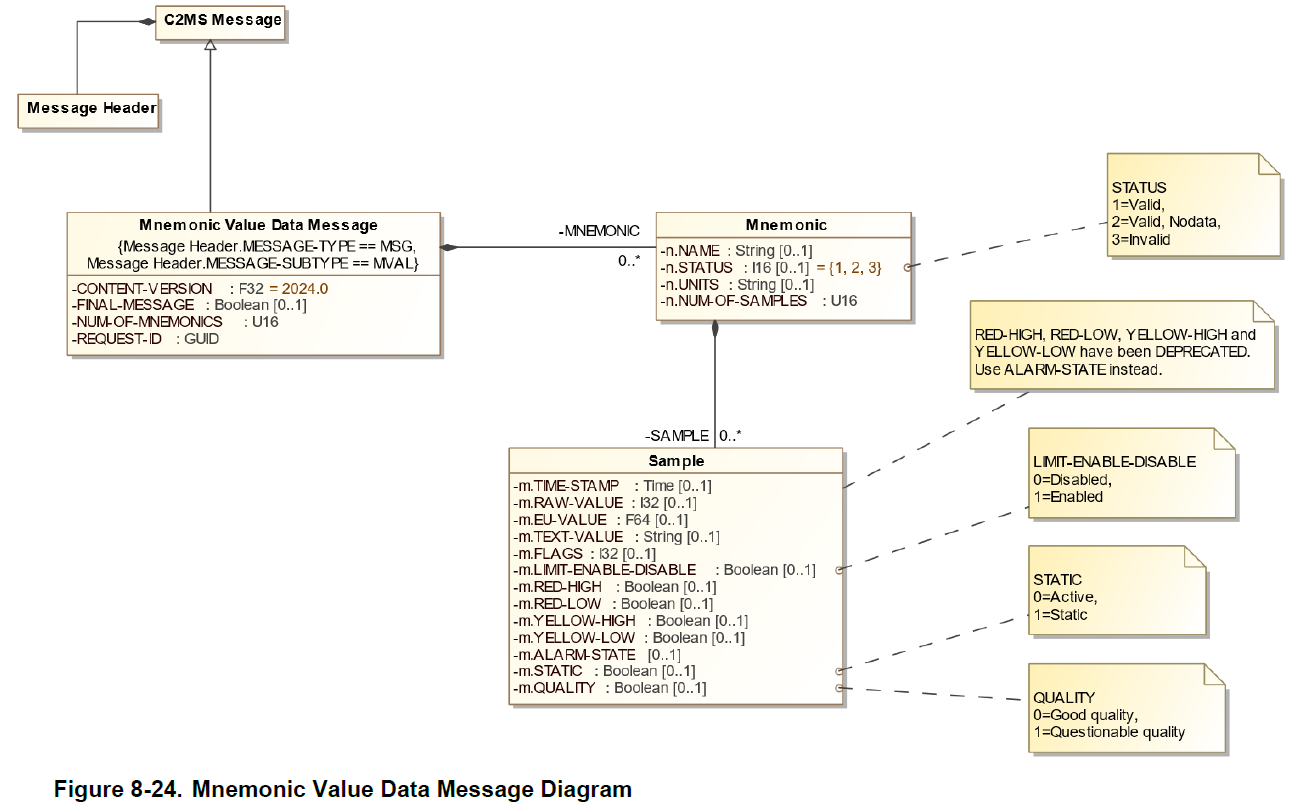The width and height of the screenshot is (1291, 807).
Task: Click the composition diamond beside Mnemonic Value Data Message
Action: point(450,247)
